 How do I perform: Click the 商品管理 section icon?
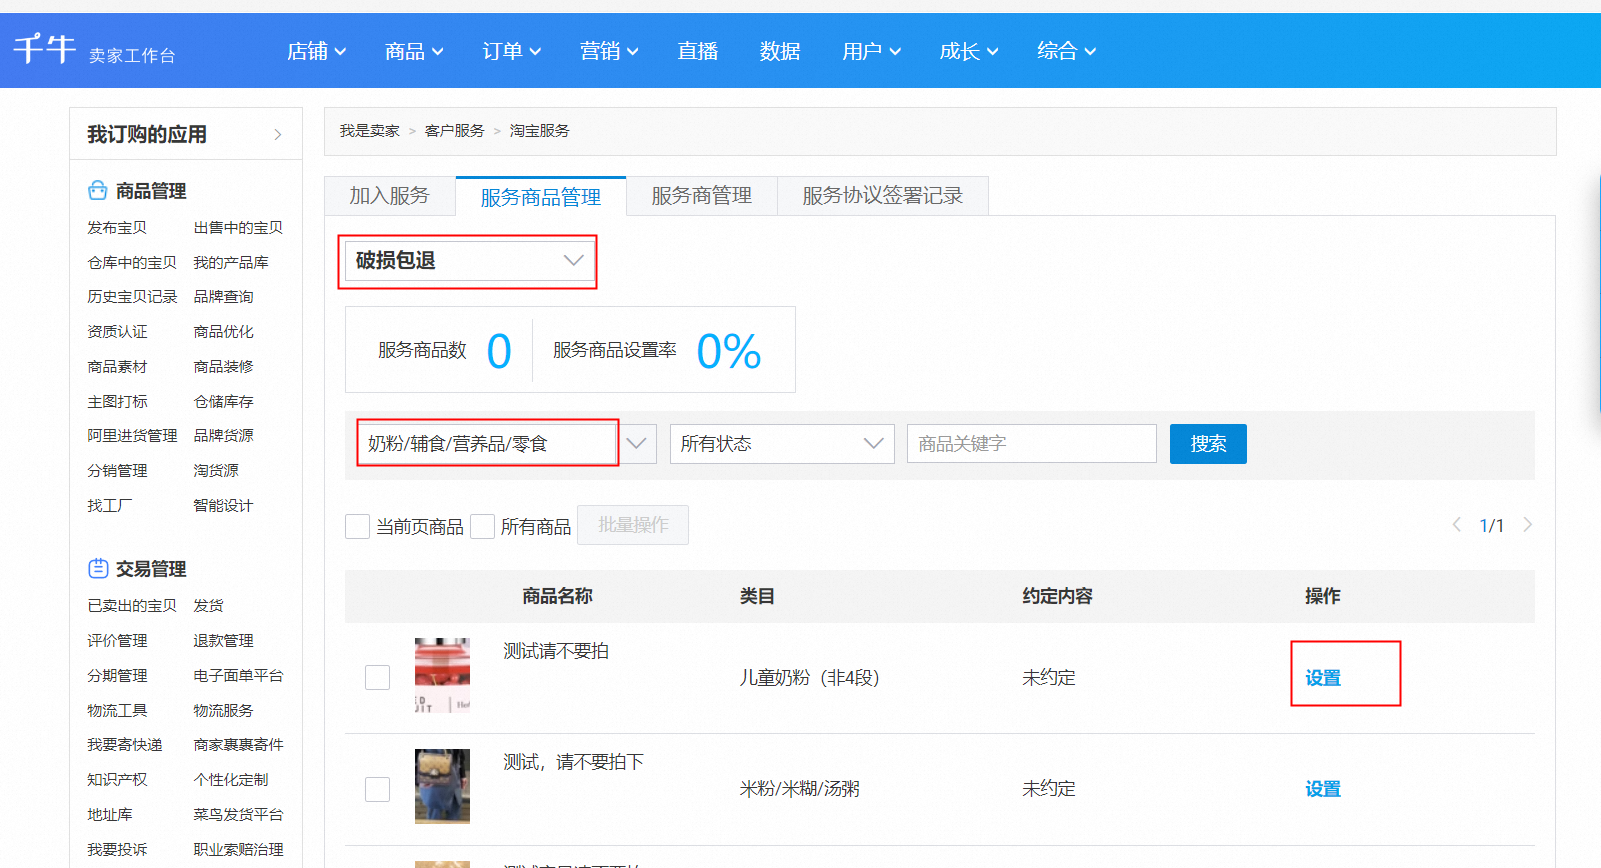[x=97, y=190]
